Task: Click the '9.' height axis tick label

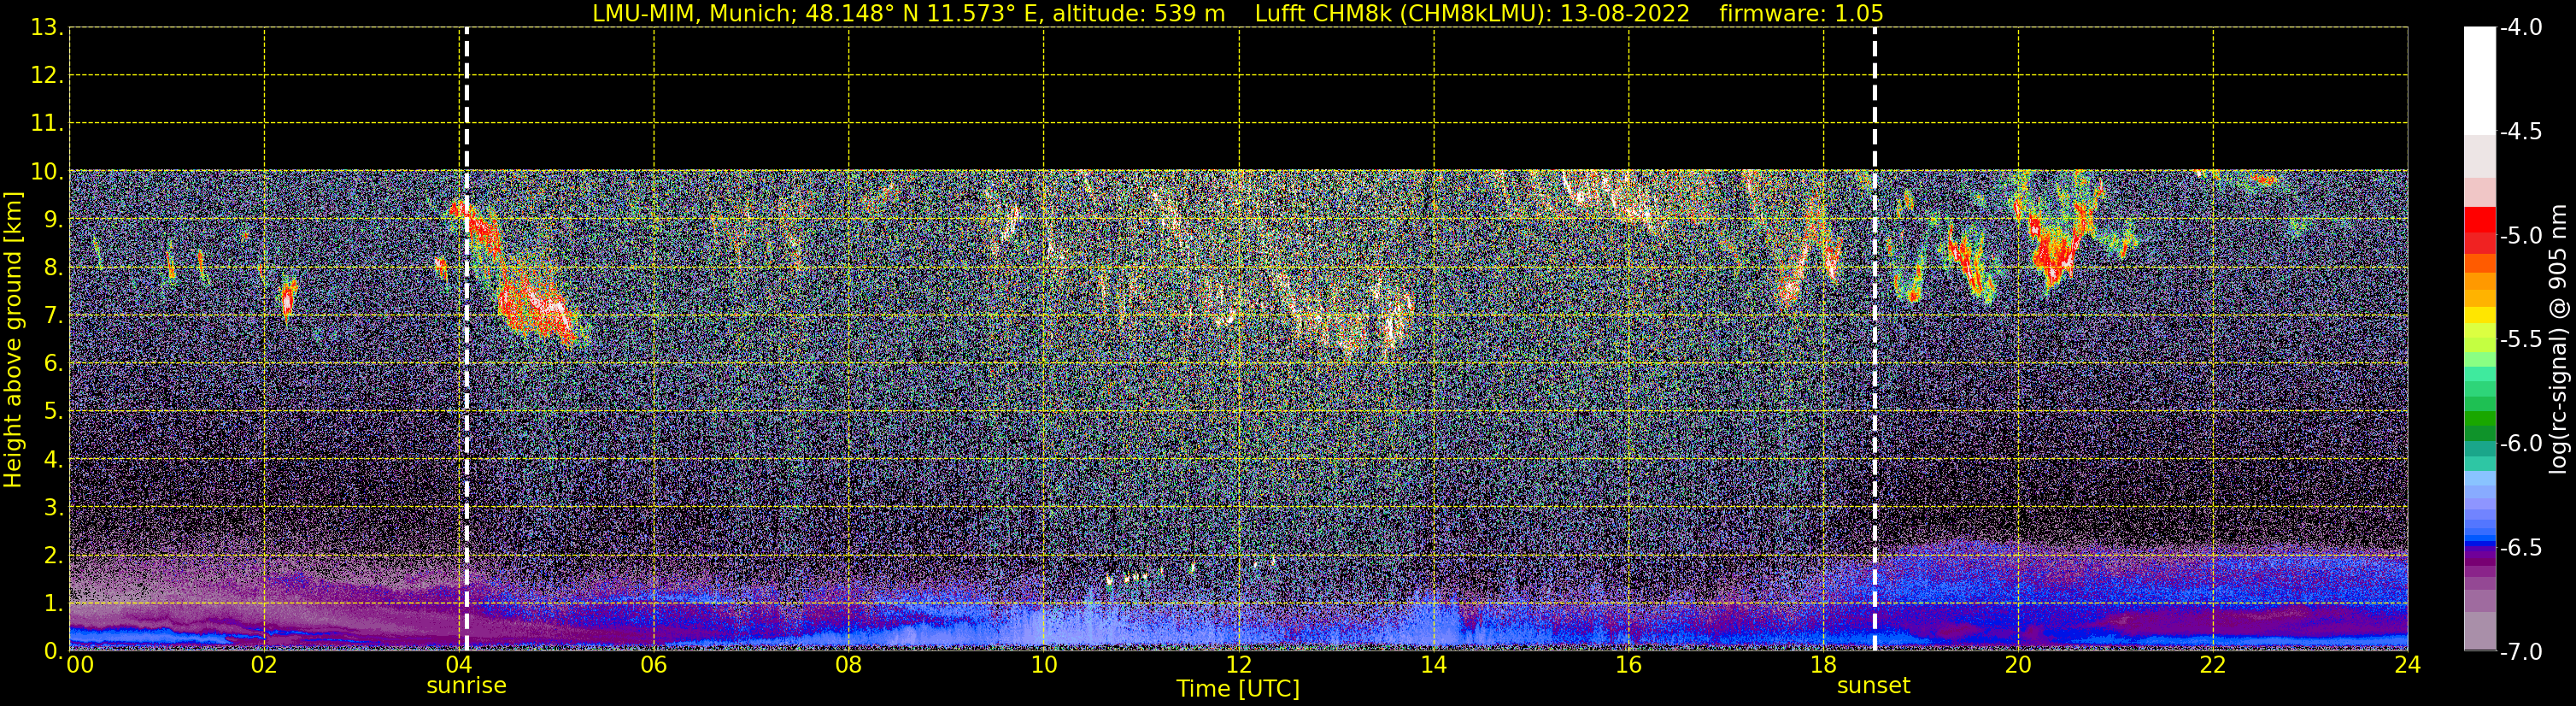Action: [x=53, y=220]
